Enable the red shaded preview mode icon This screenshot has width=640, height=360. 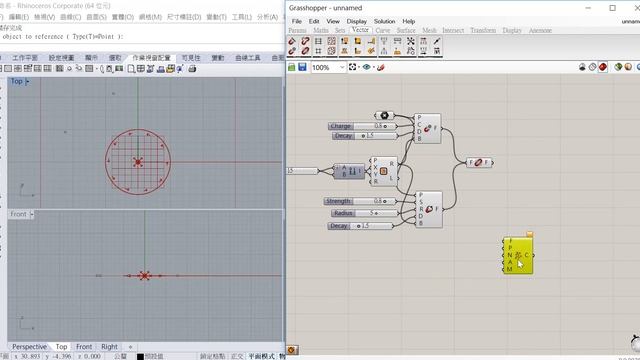[x=603, y=67]
